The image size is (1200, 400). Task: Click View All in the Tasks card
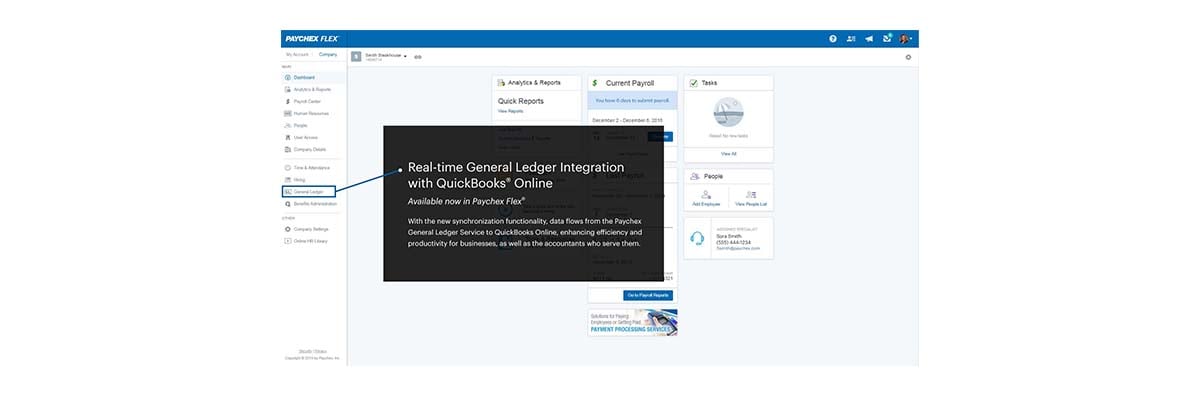tap(728, 154)
